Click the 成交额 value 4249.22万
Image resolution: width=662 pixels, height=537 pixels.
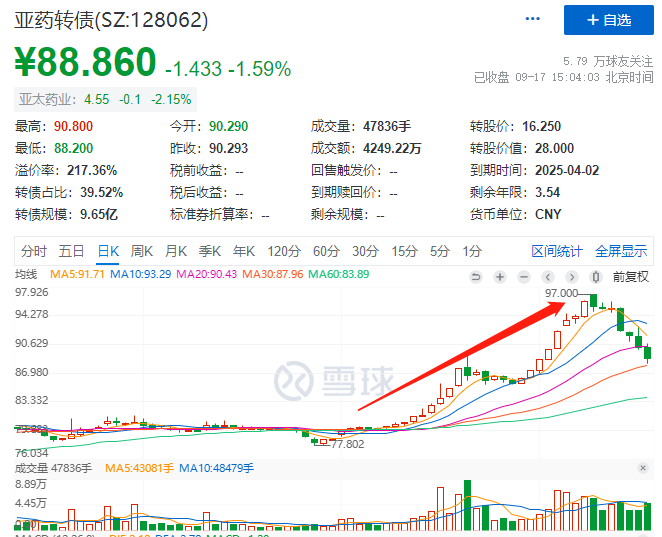[392, 149]
